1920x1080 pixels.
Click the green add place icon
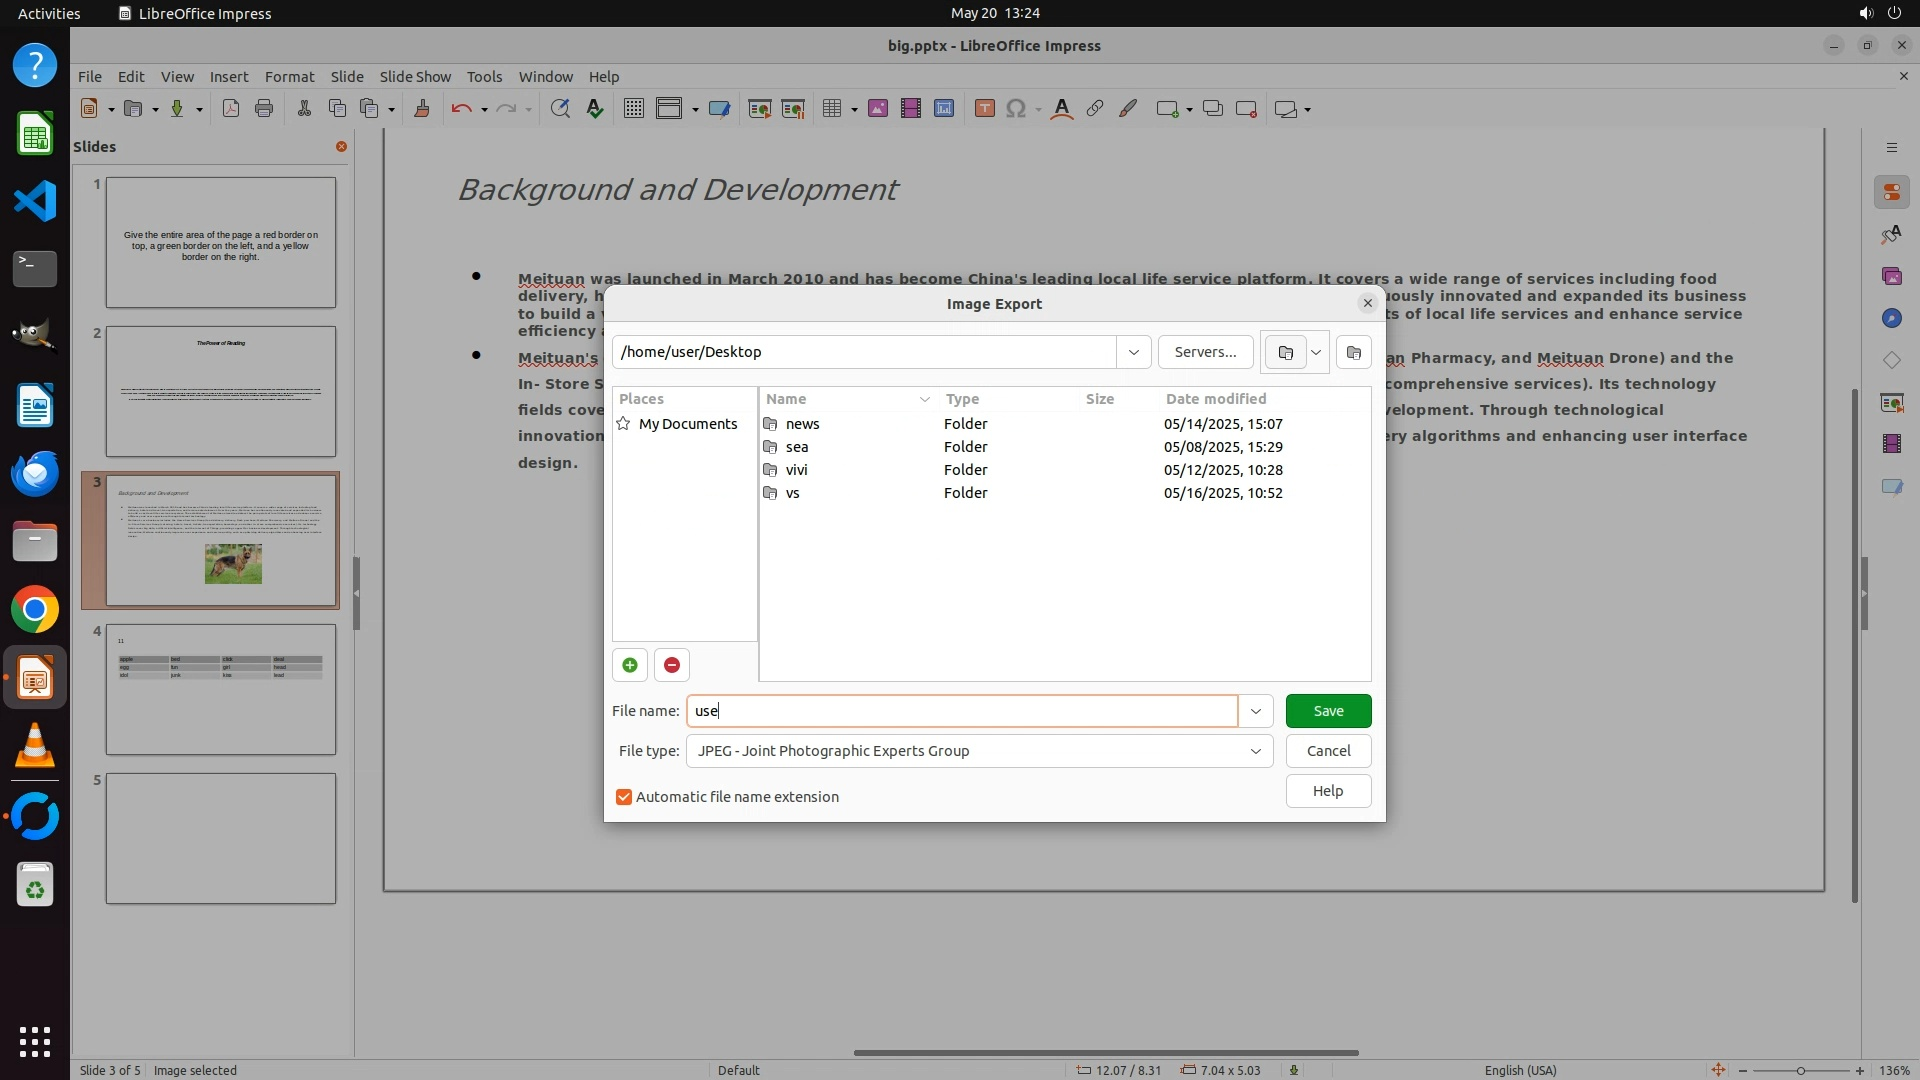(630, 665)
